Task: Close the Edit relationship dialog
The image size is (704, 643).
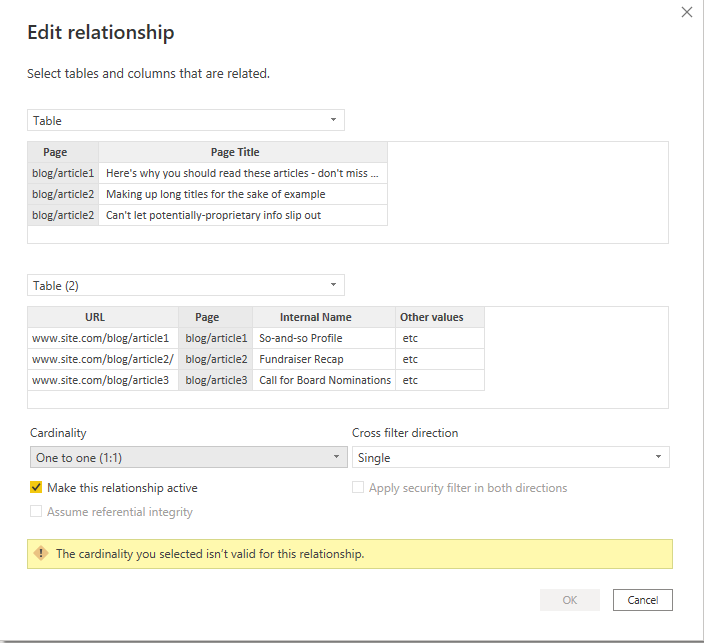Action: pos(686,12)
